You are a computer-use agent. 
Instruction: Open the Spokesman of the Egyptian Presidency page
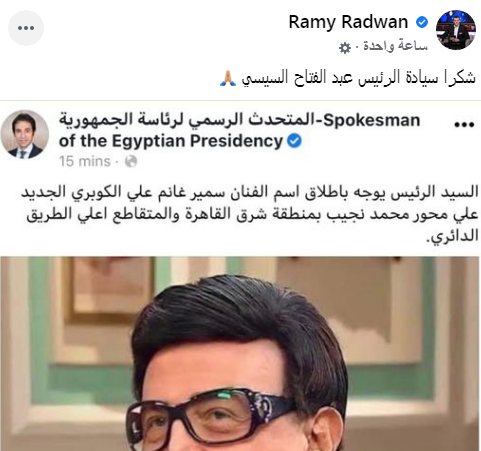[239, 131]
